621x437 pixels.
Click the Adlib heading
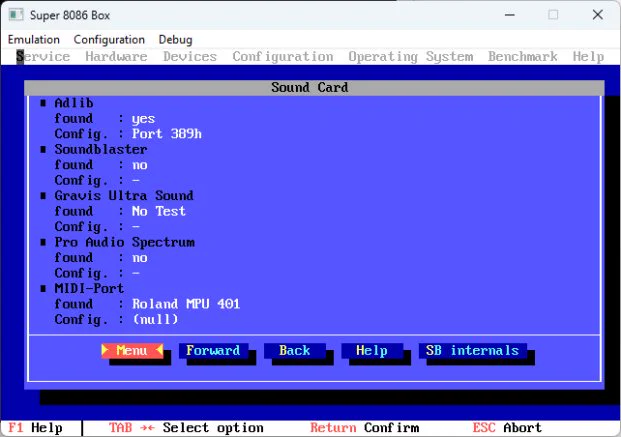(x=74, y=103)
